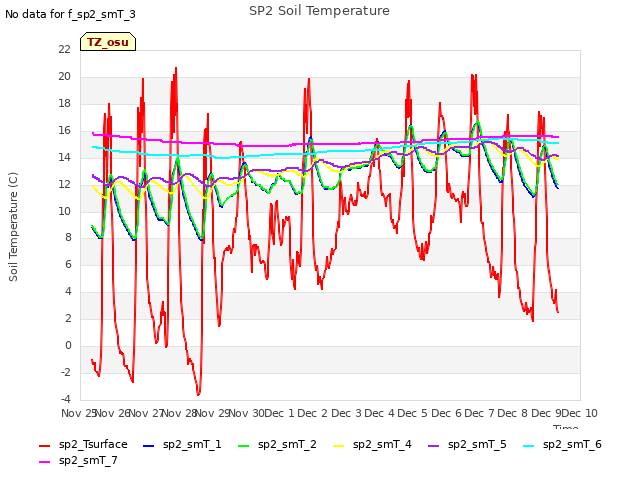Screen dimensions: 640x480
Task: Click the Dec 10 x-axis tick label
Action: click(x=580, y=413)
